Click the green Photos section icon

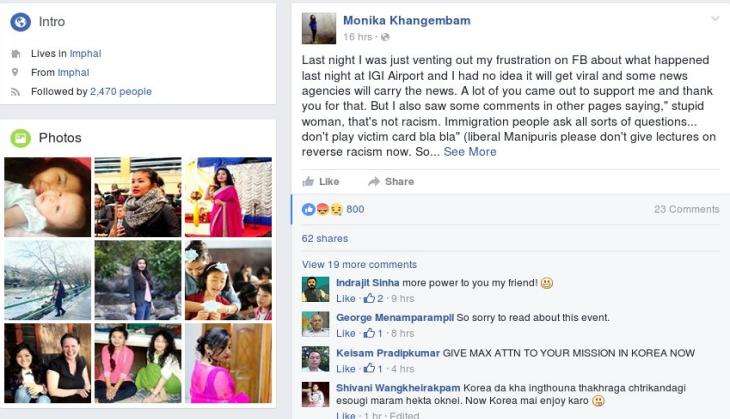point(20,138)
